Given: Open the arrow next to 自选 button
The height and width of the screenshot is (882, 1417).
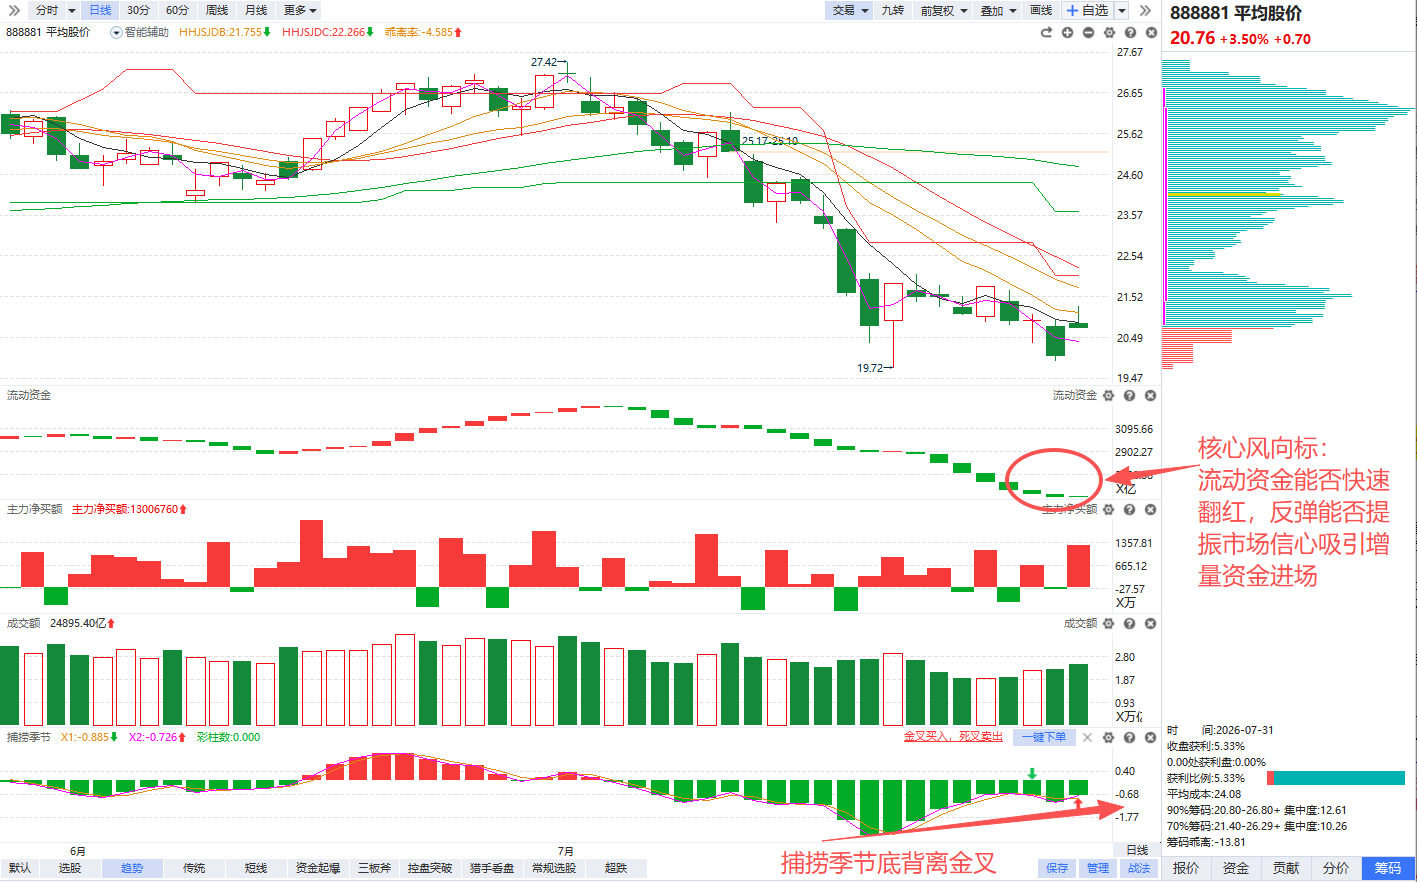Looking at the screenshot, I should coord(1122,10).
